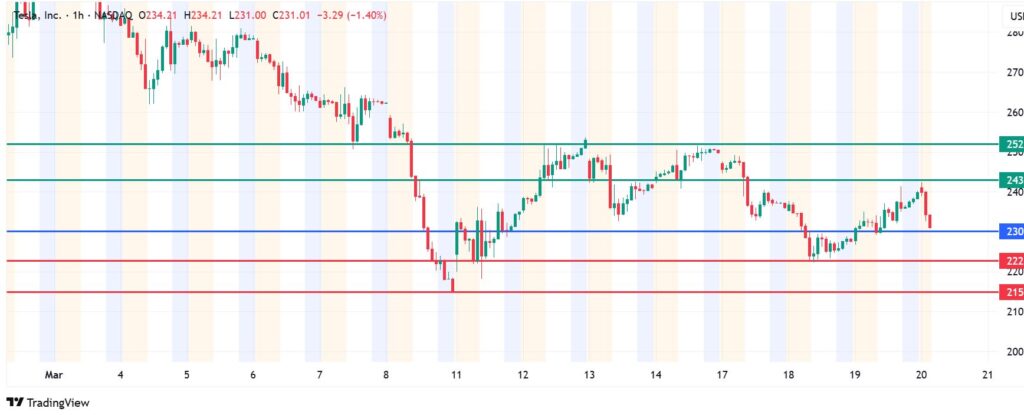Click the red 222 price tag

click(x=1012, y=261)
